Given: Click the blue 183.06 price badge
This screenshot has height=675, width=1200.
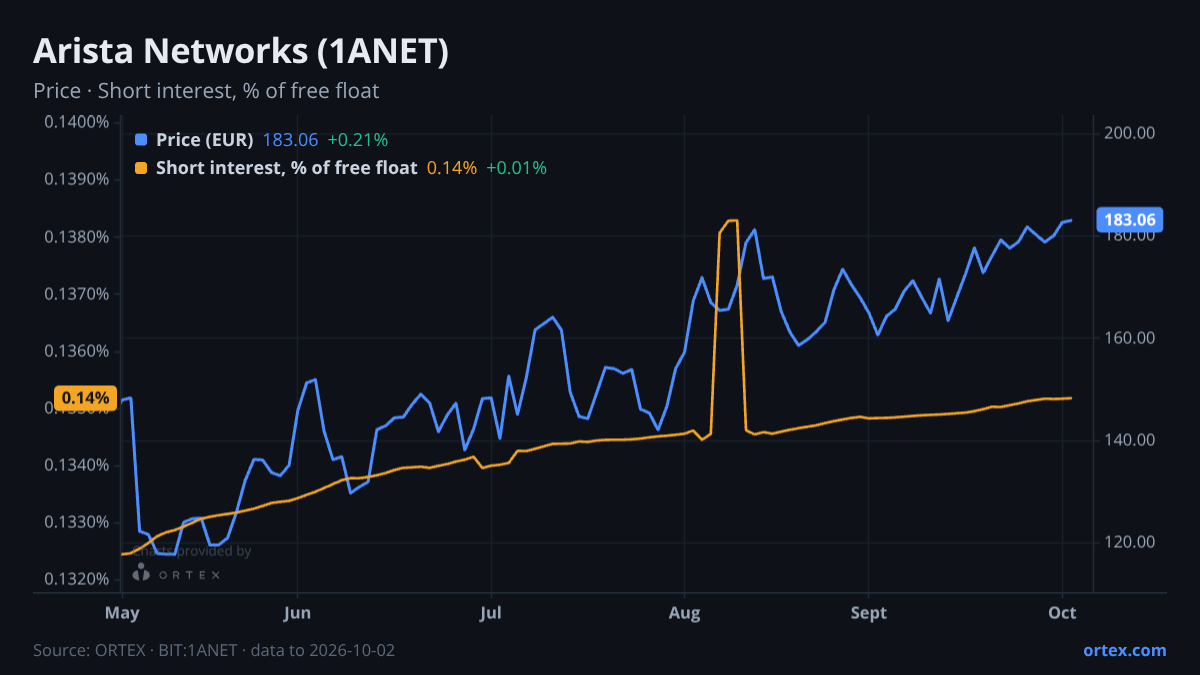Looking at the screenshot, I should (1128, 220).
